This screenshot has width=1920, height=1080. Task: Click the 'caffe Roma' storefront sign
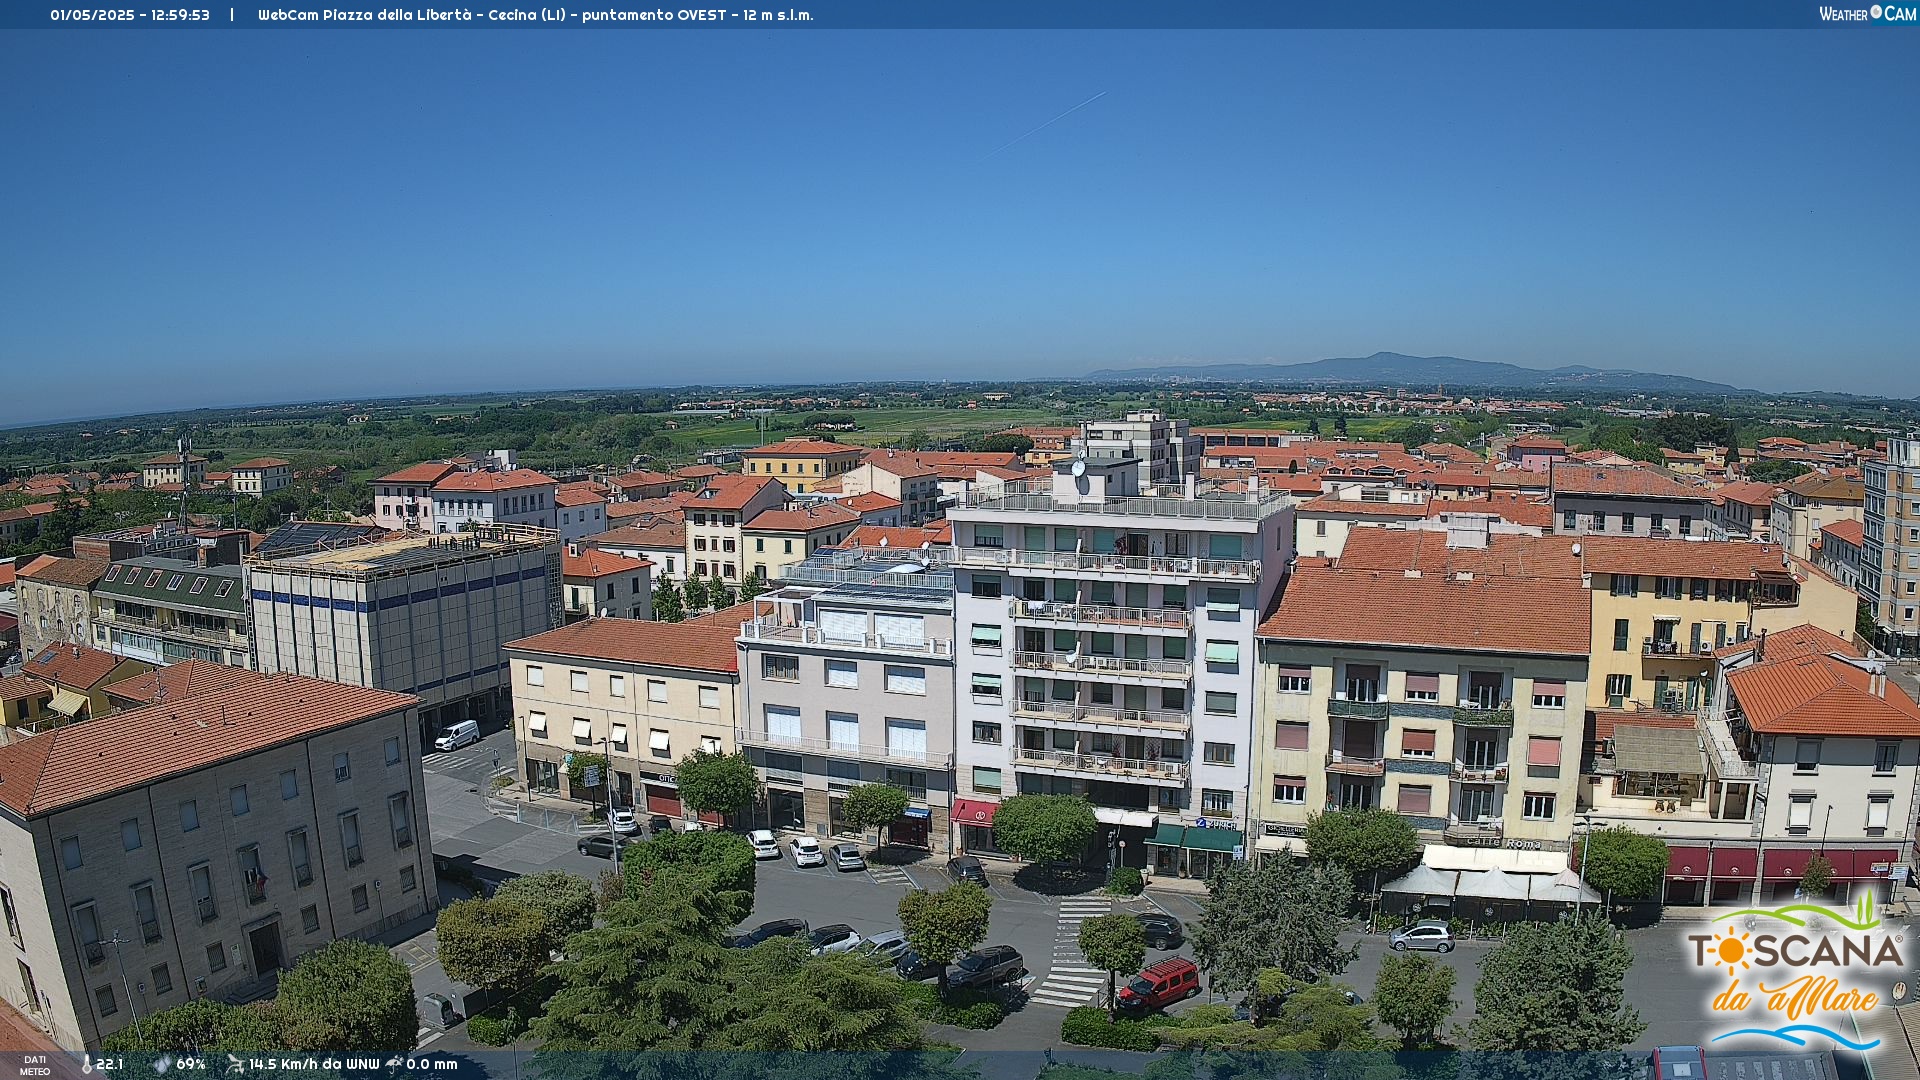point(1505,843)
